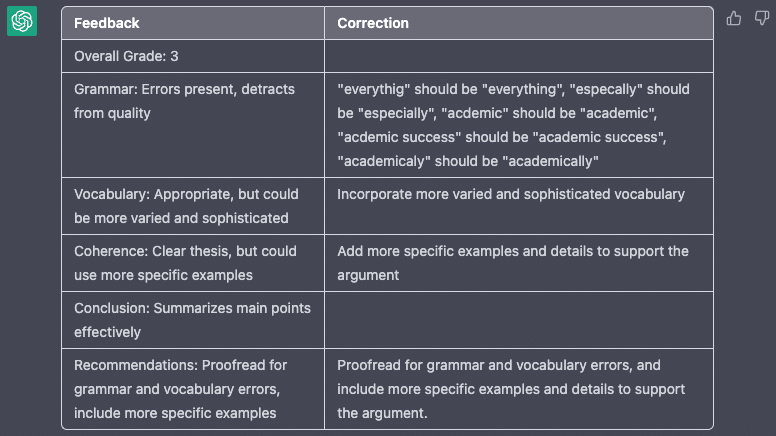Click the empty correction cell beside Conclusion
Screen dimensions: 776x436
pos(518,319)
